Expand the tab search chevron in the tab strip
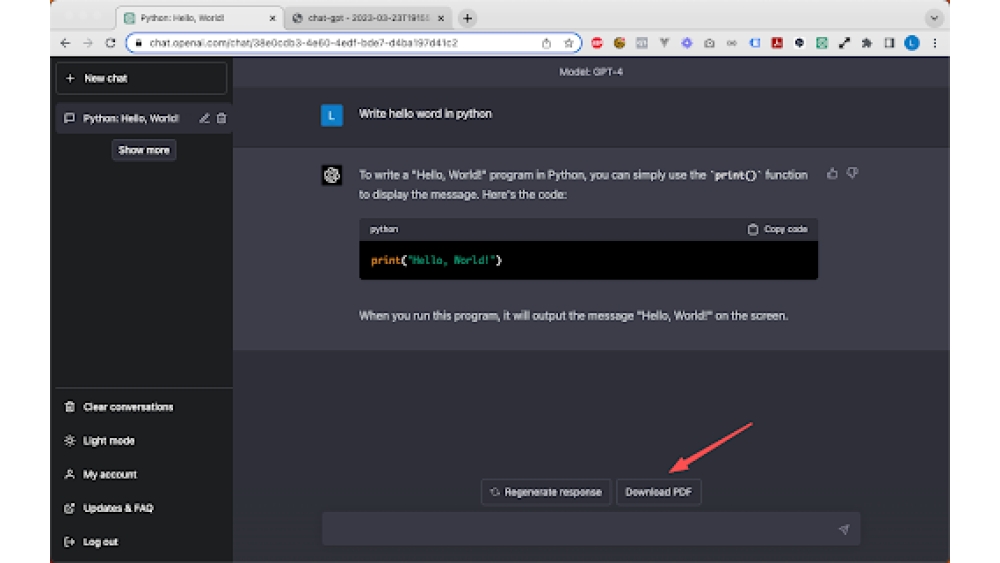Screen dimensions: 1000x563 (934, 18)
